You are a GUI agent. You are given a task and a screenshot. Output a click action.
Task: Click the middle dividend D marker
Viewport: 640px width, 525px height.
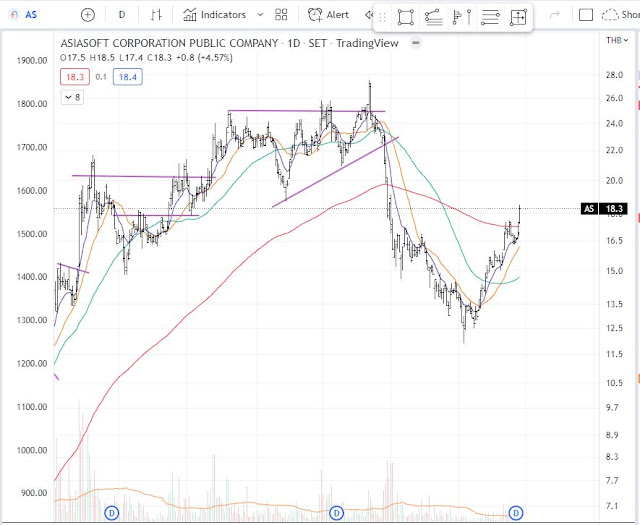click(x=336, y=513)
